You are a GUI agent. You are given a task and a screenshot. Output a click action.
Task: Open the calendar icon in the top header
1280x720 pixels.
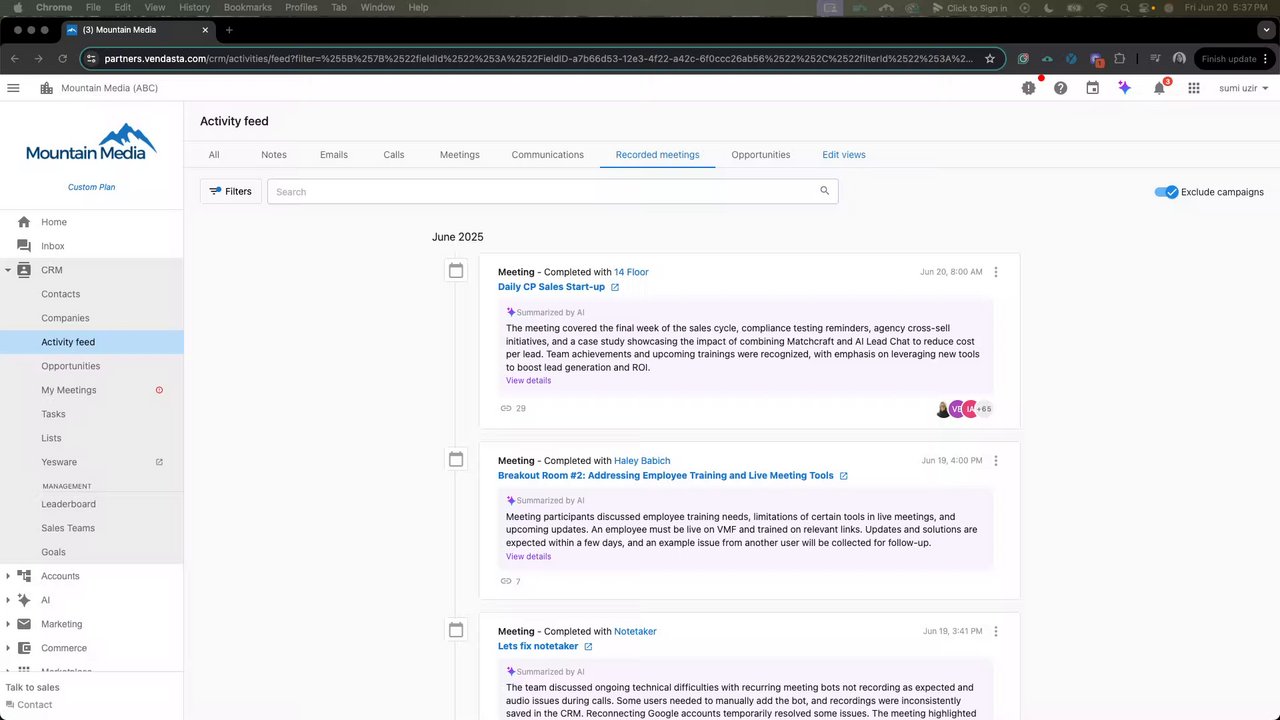(x=1093, y=88)
